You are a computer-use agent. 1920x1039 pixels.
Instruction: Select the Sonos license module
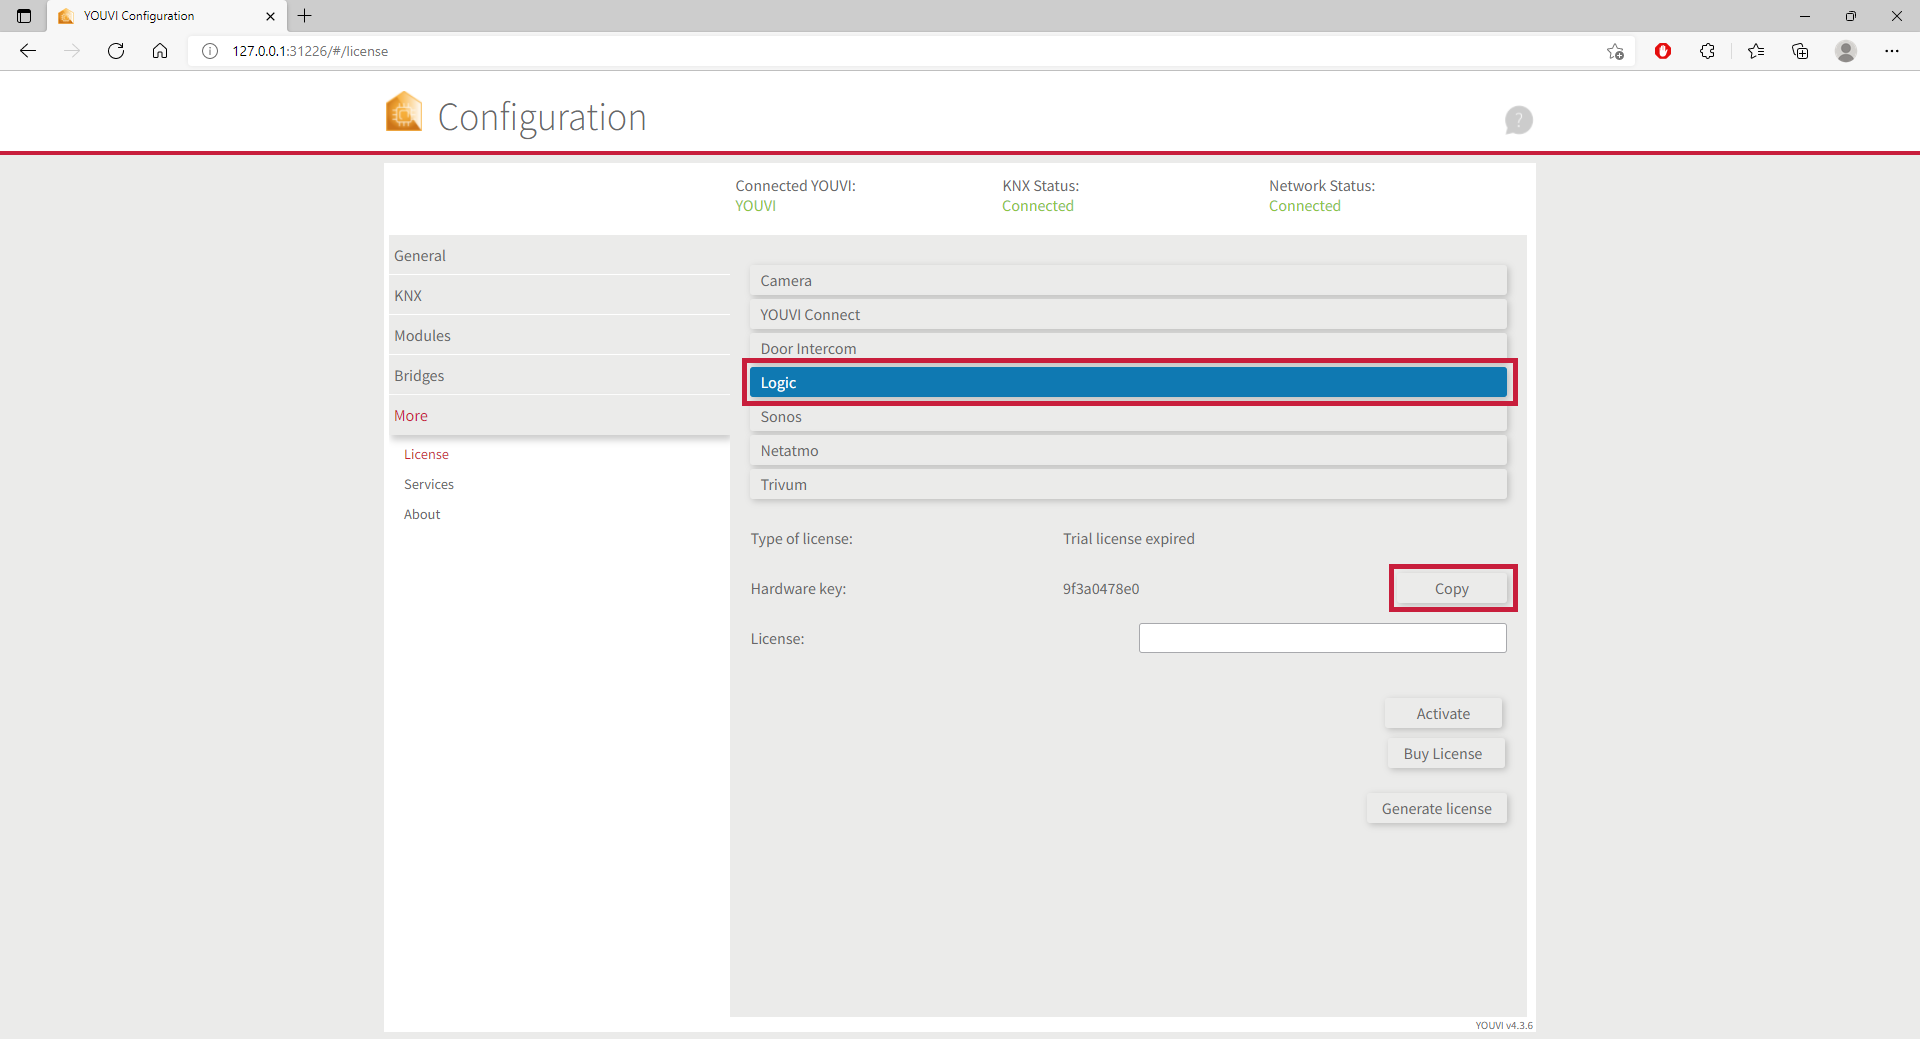pos(1128,417)
